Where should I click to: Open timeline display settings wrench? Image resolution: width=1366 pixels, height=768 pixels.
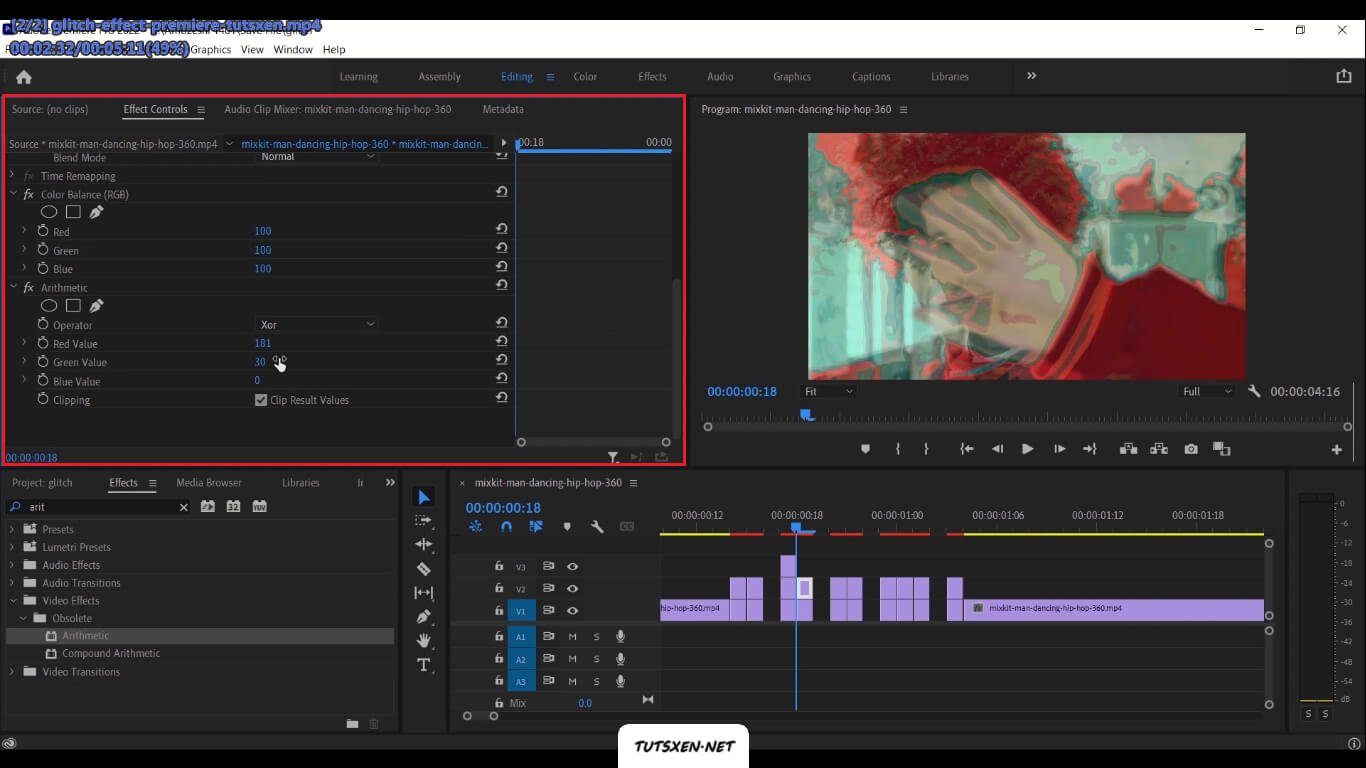[x=597, y=526]
